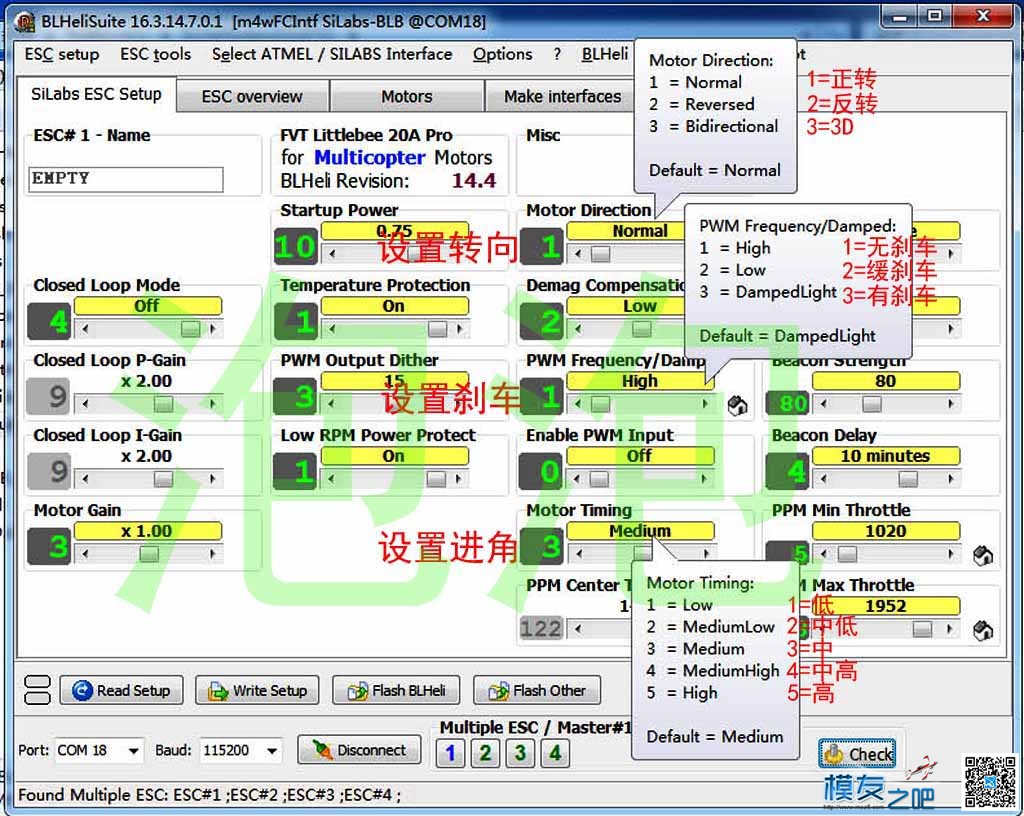
Task: Click right arrow of Motor Gain slider
Action: tap(213, 554)
